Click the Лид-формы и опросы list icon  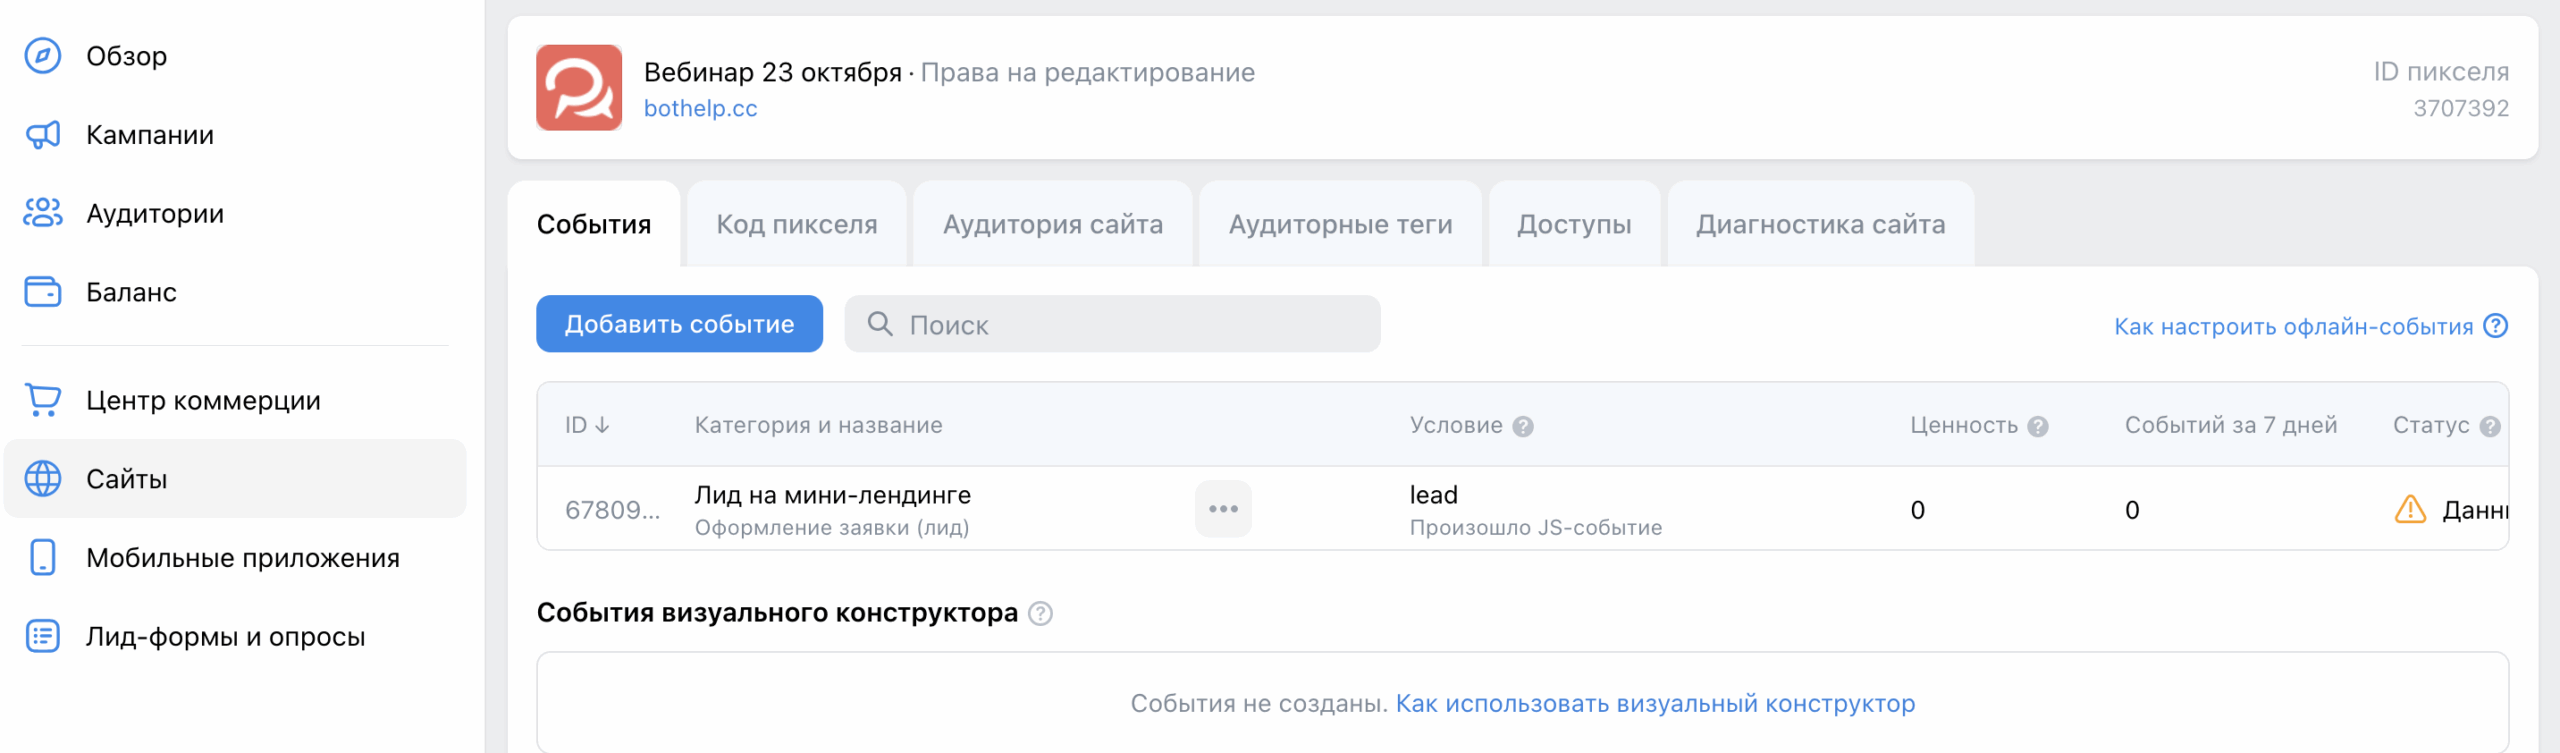coord(42,636)
